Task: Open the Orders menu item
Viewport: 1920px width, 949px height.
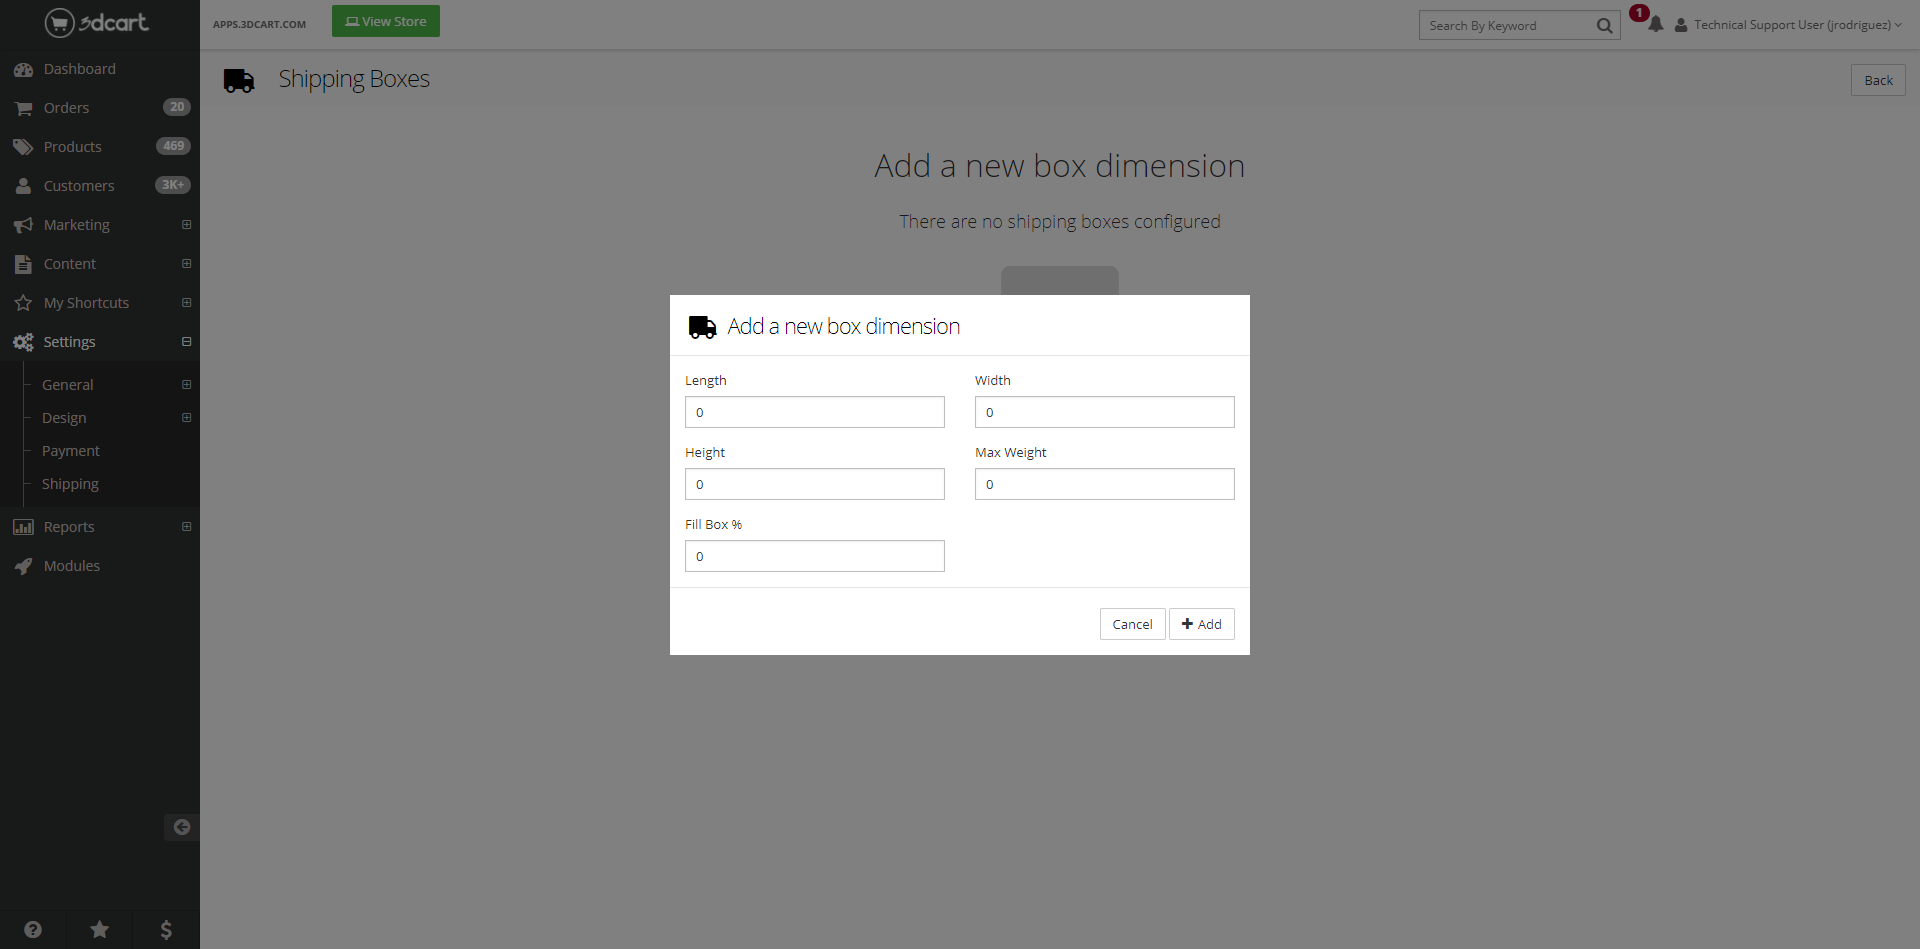Action: pos(66,108)
